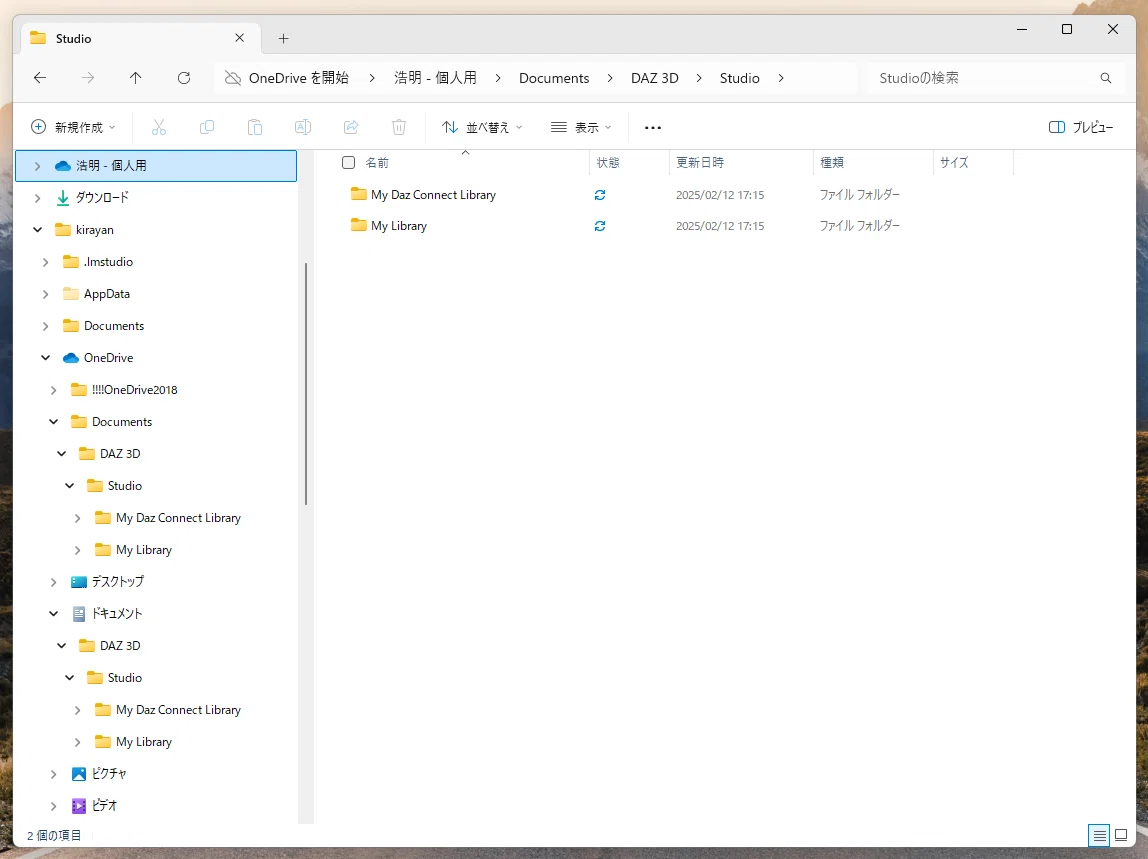The image size is (1148, 859).
Task: Add a new tab with plus button
Action: click(283, 39)
